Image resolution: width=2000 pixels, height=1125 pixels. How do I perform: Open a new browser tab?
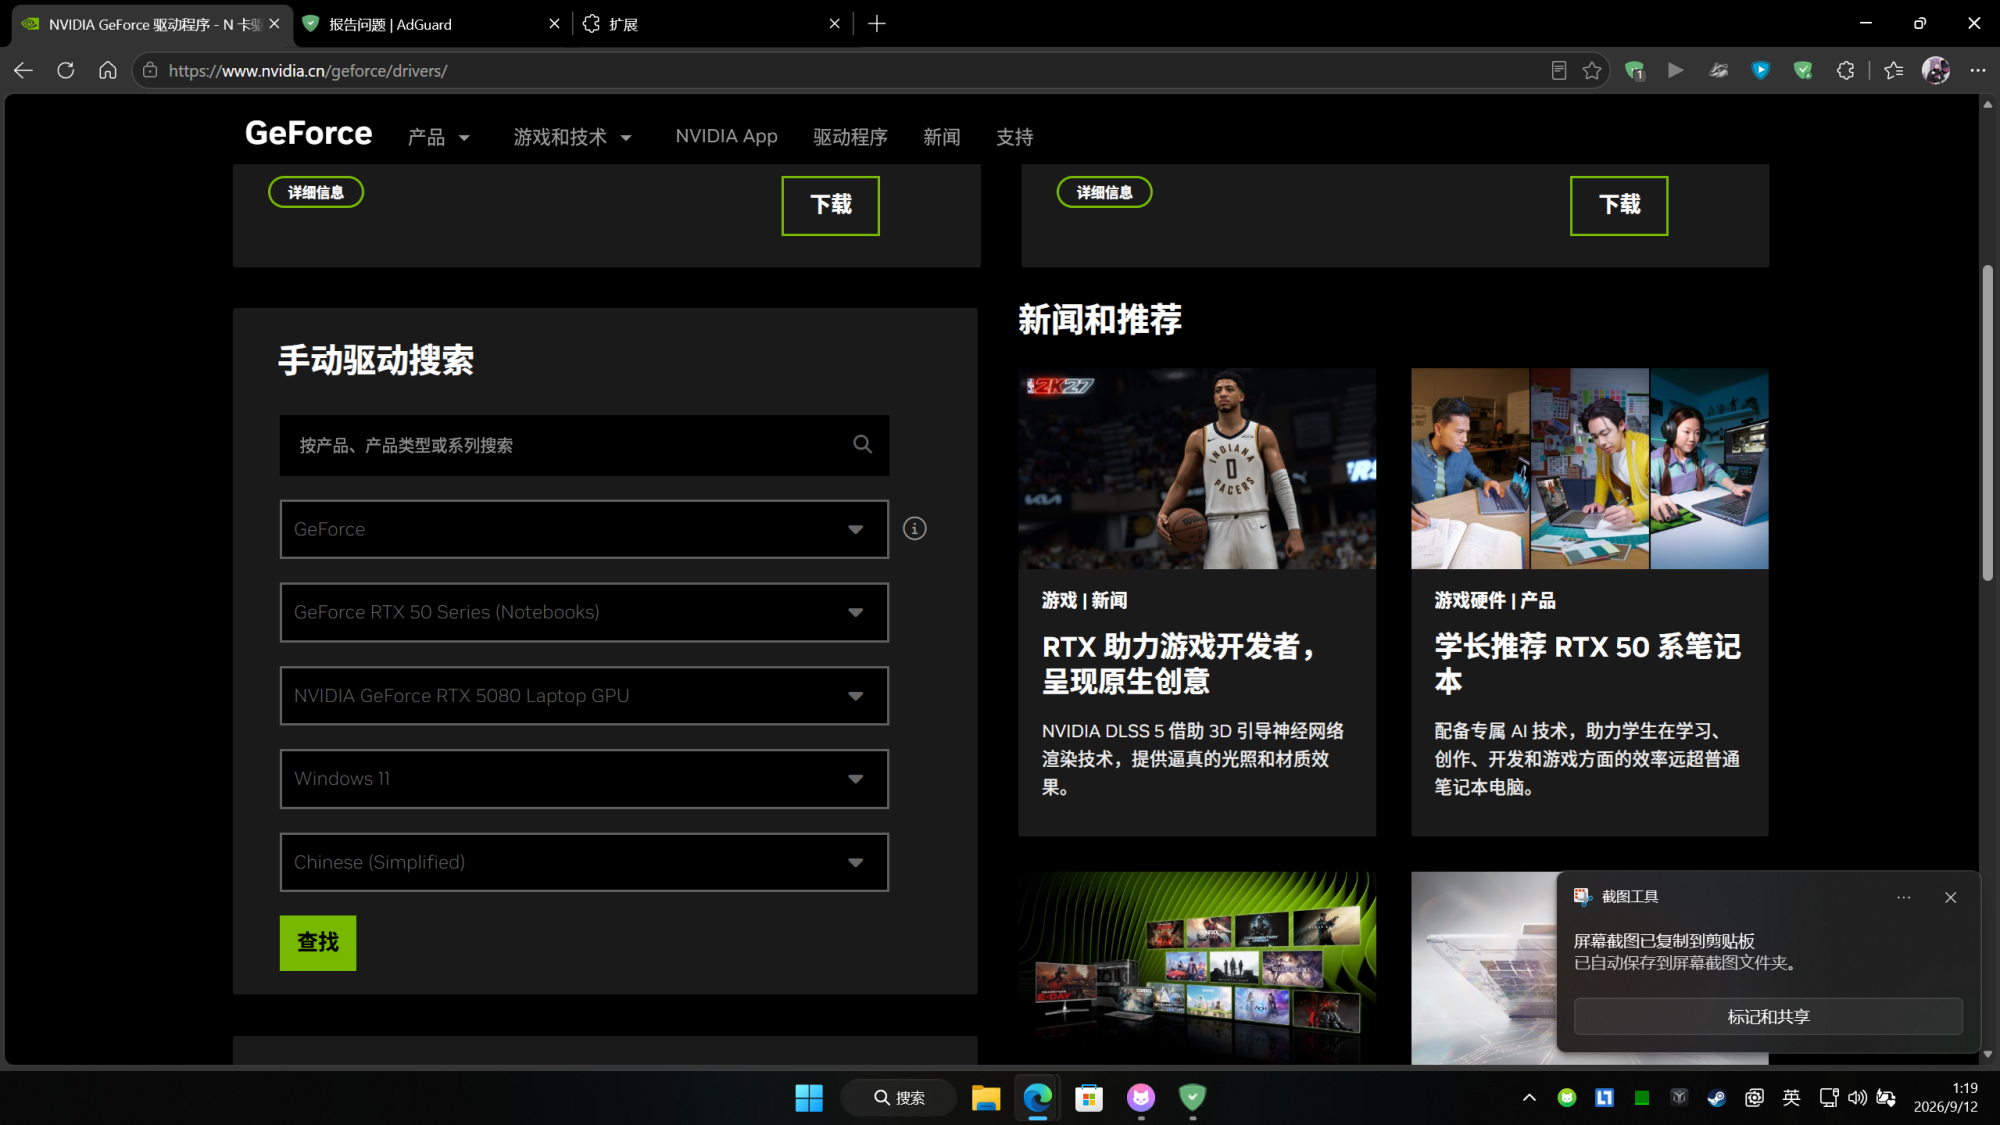(877, 24)
